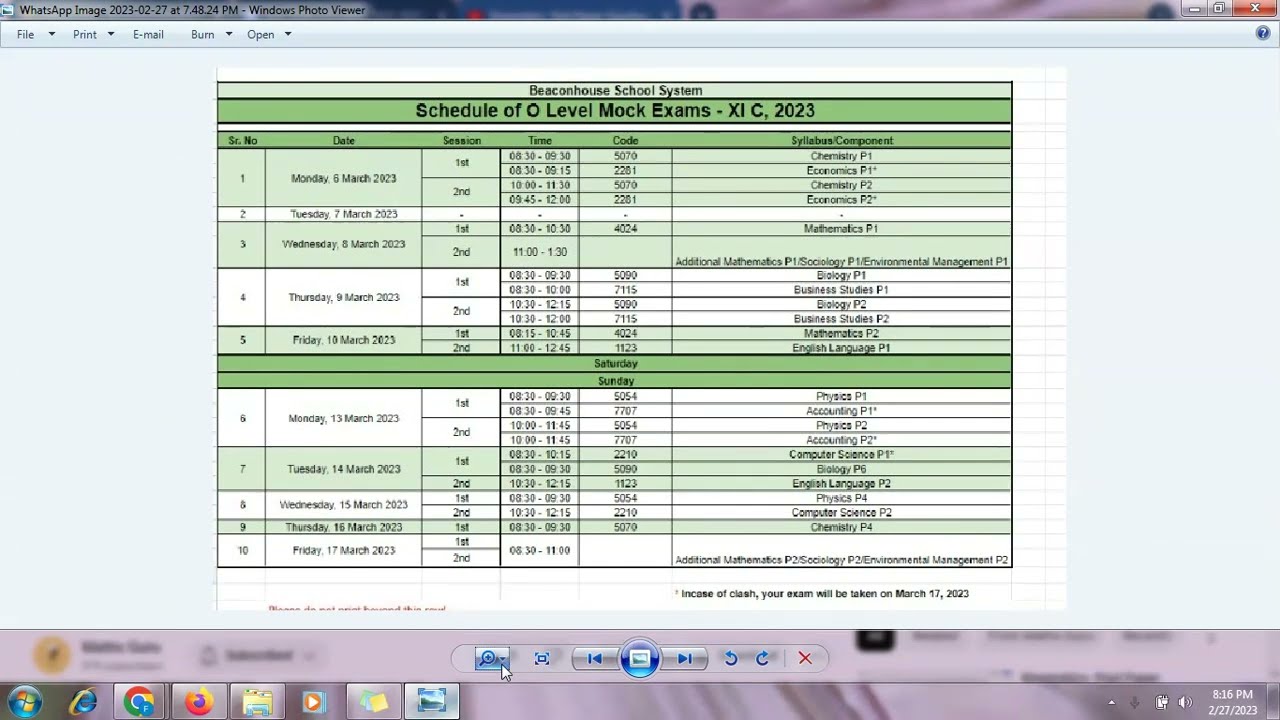Click the 'Chemistry P4' cell
This screenshot has height=720, width=1280.
[841, 527]
